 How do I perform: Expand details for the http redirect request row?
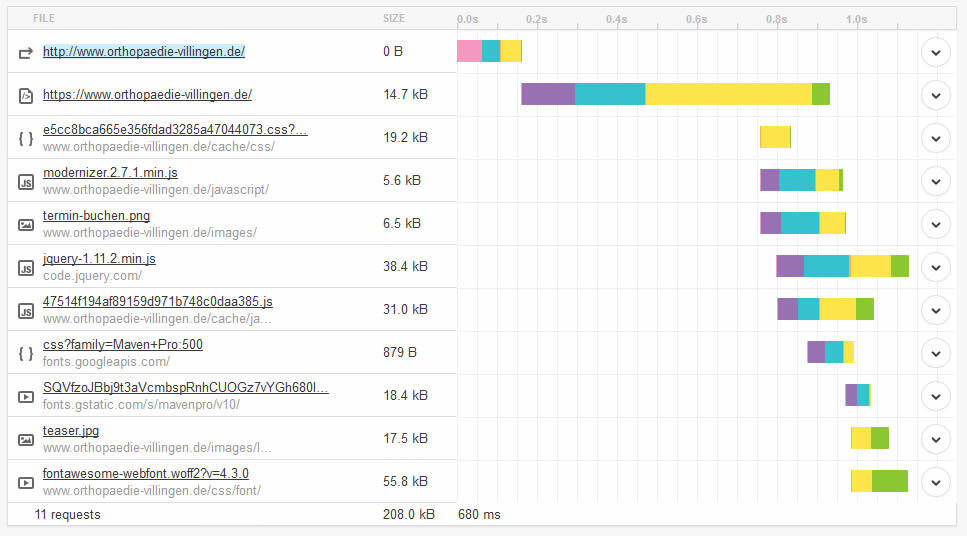(936, 52)
